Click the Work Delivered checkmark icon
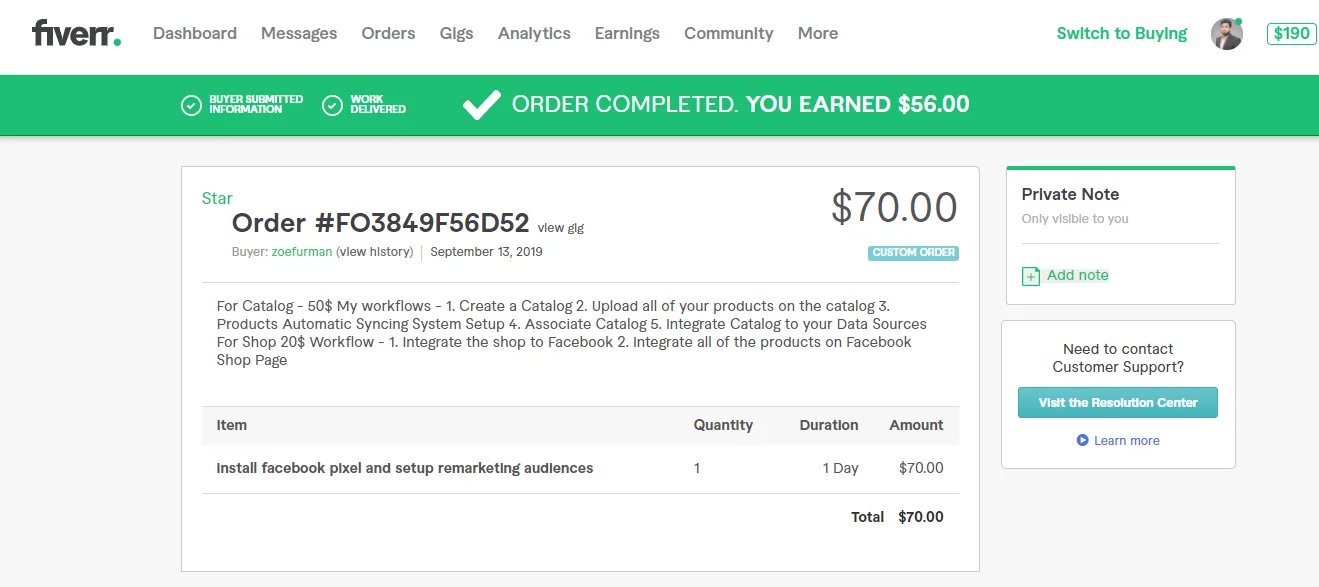1319x587 pixels. point(333,105)
